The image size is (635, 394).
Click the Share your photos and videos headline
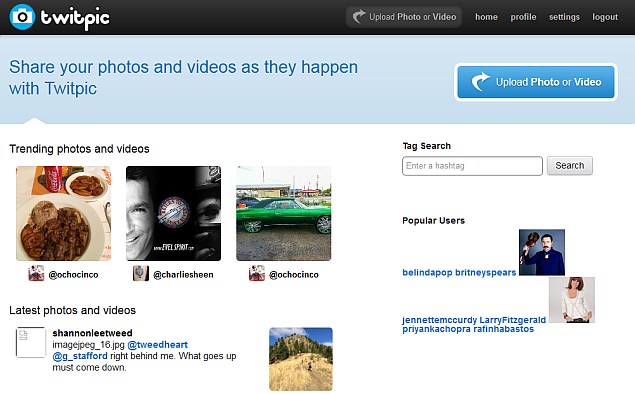click(183, 78)
